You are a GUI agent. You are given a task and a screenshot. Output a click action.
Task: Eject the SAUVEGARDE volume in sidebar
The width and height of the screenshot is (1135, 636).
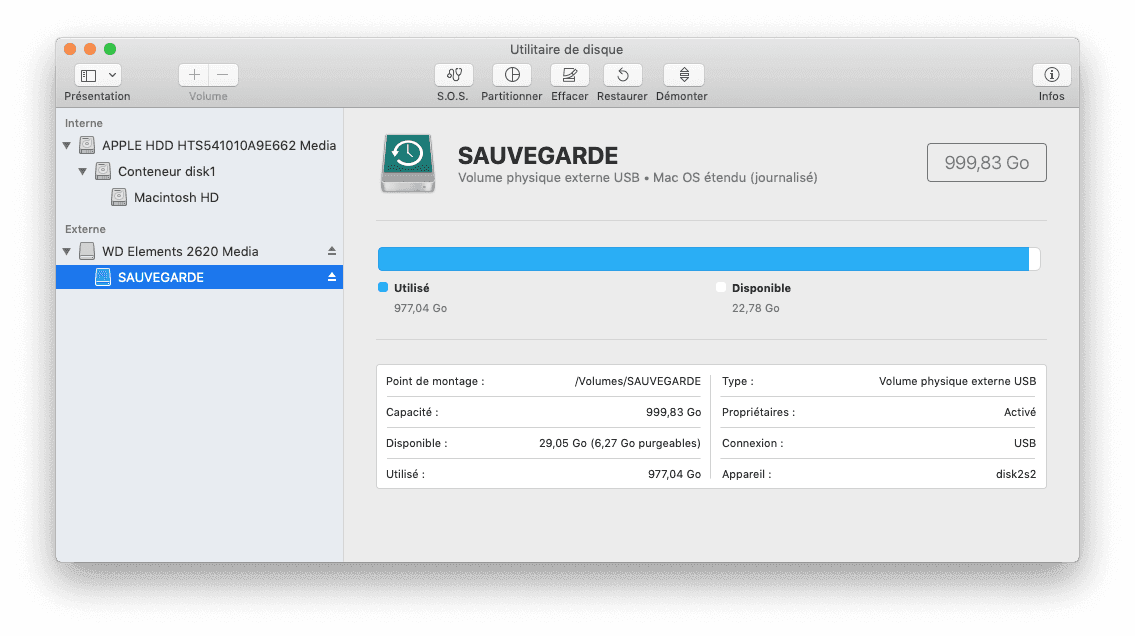click(x=332, y=277)
